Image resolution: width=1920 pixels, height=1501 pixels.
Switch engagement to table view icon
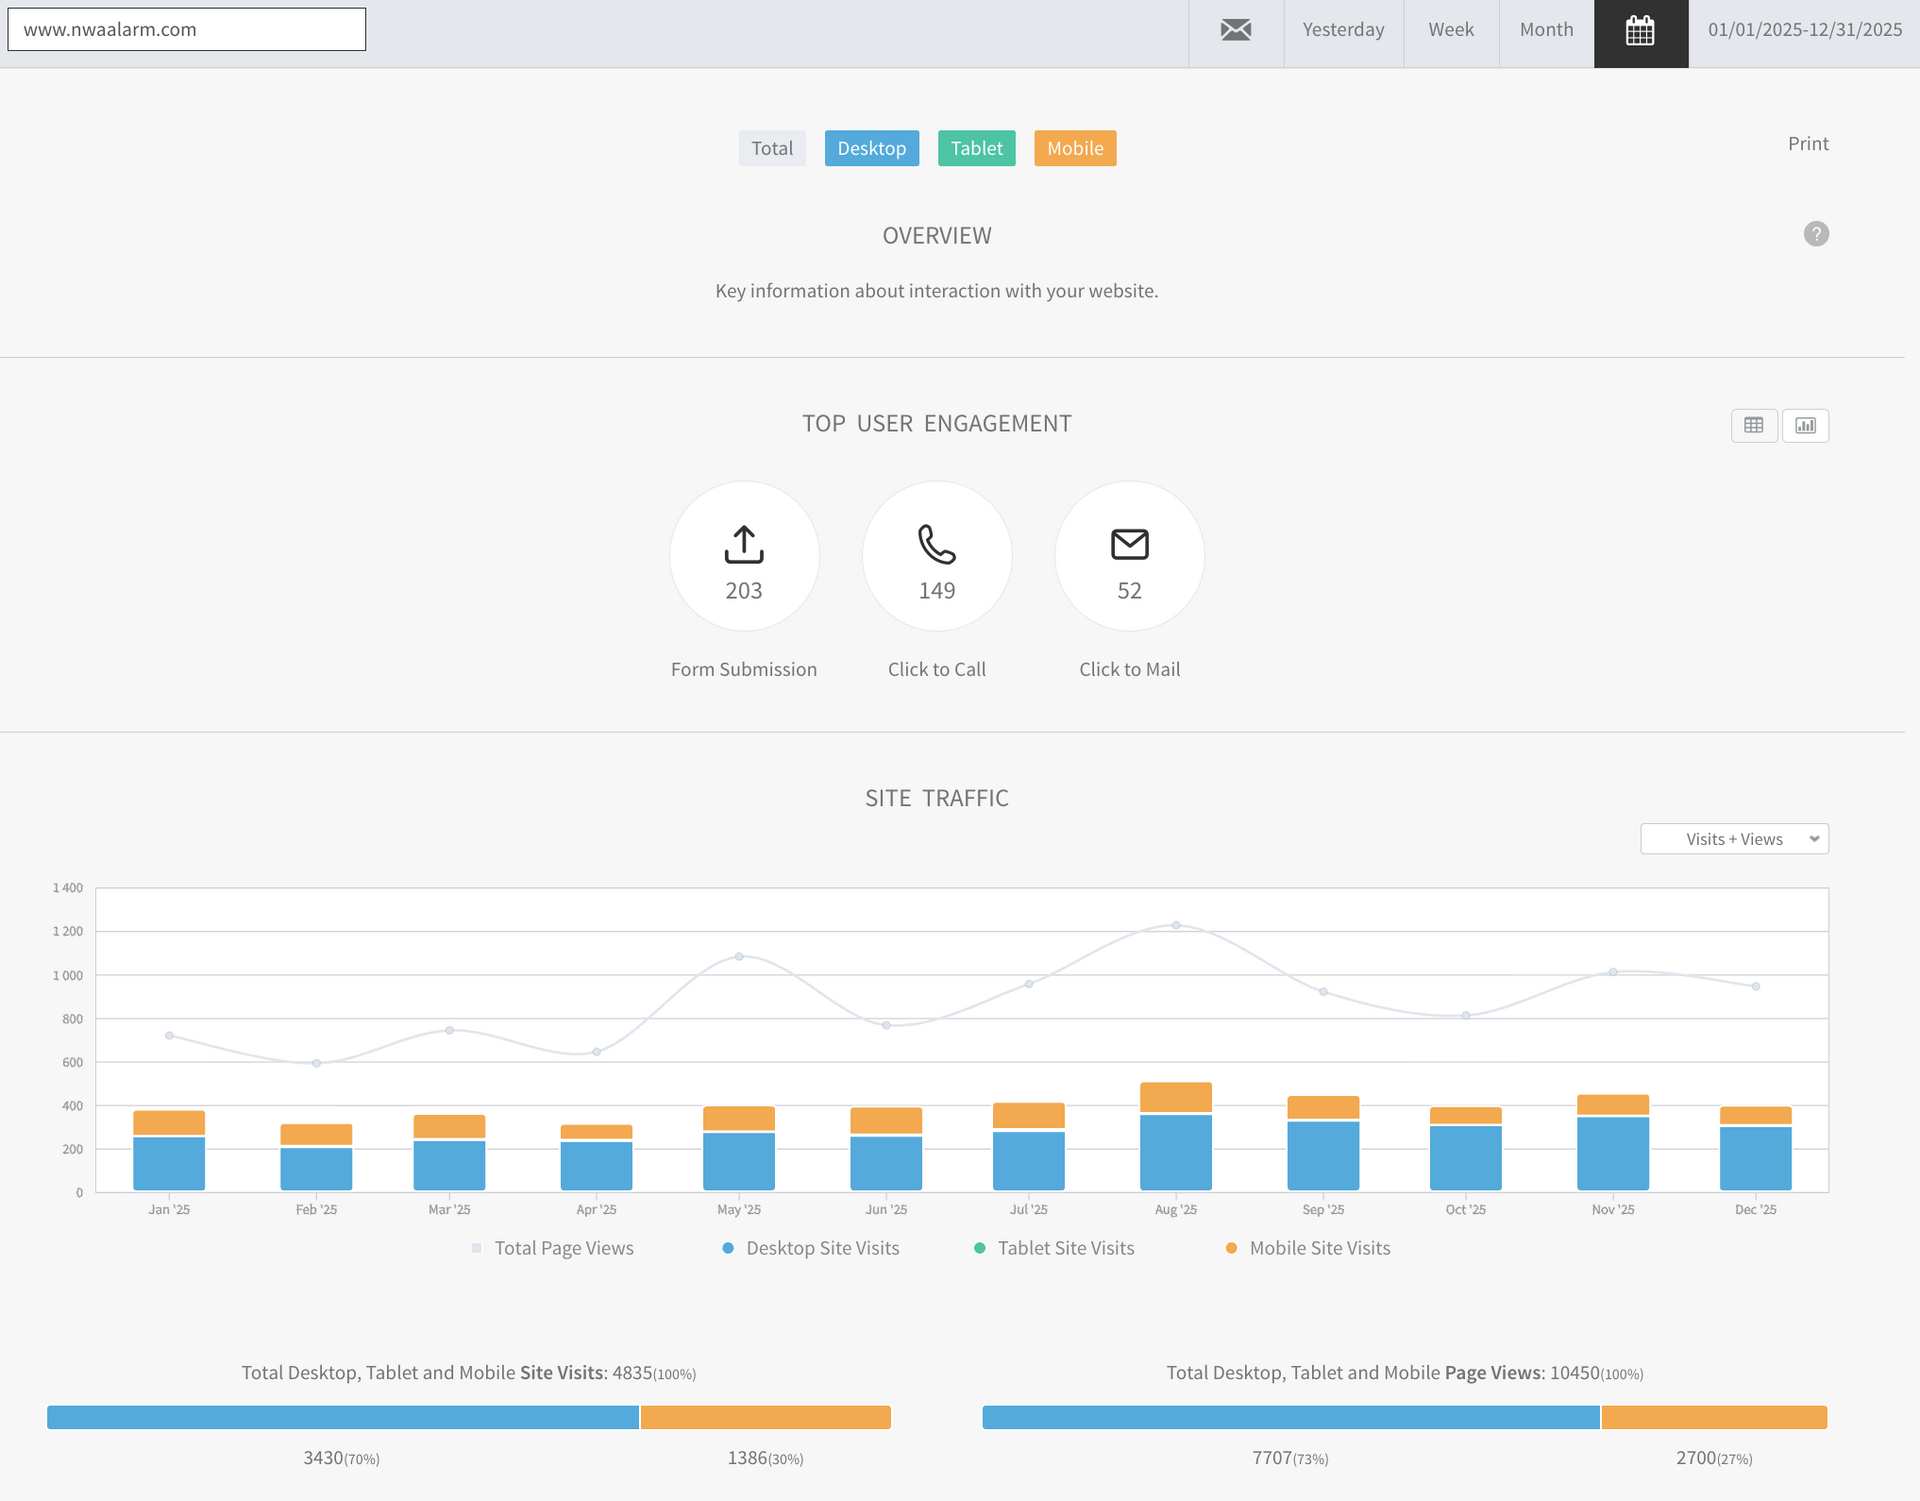tap(1754, 425)
